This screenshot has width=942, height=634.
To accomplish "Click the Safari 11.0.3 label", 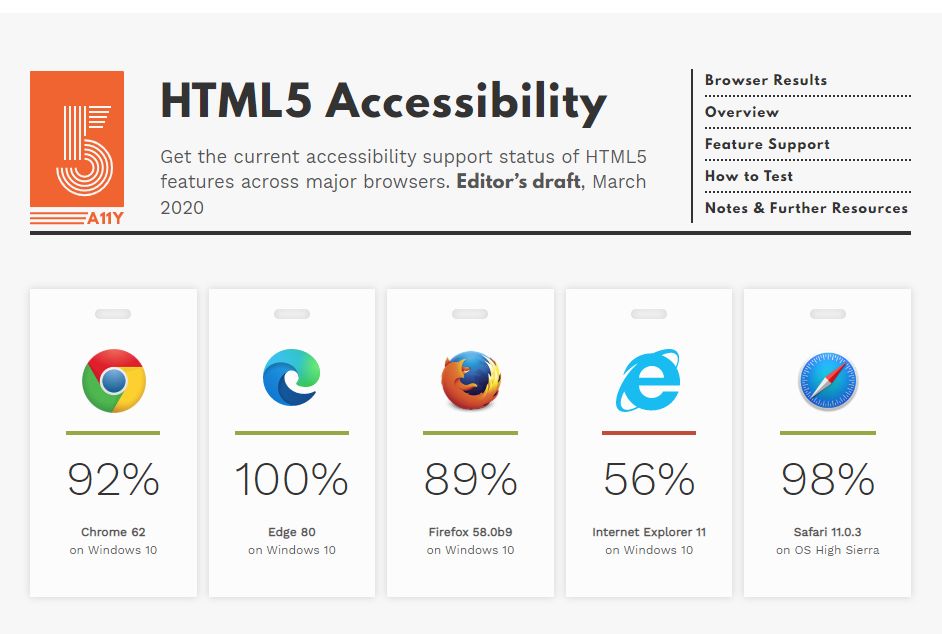I will point(827,532).
